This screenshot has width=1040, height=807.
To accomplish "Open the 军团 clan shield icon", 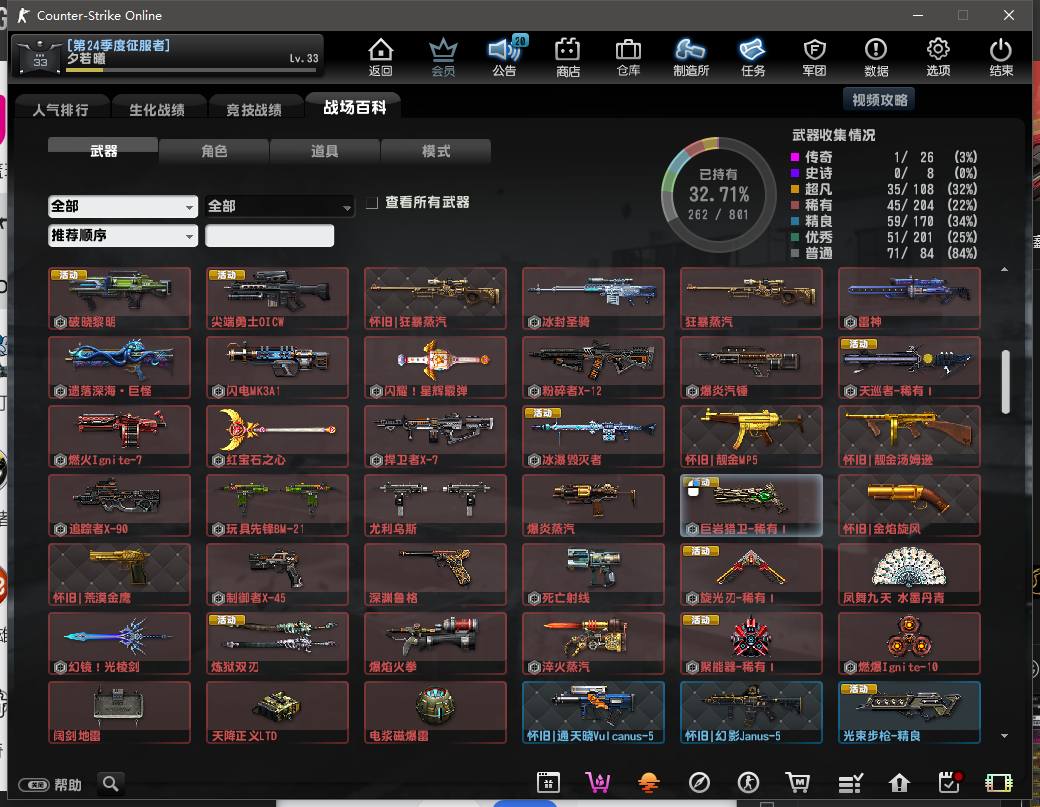I will [814, 56].
